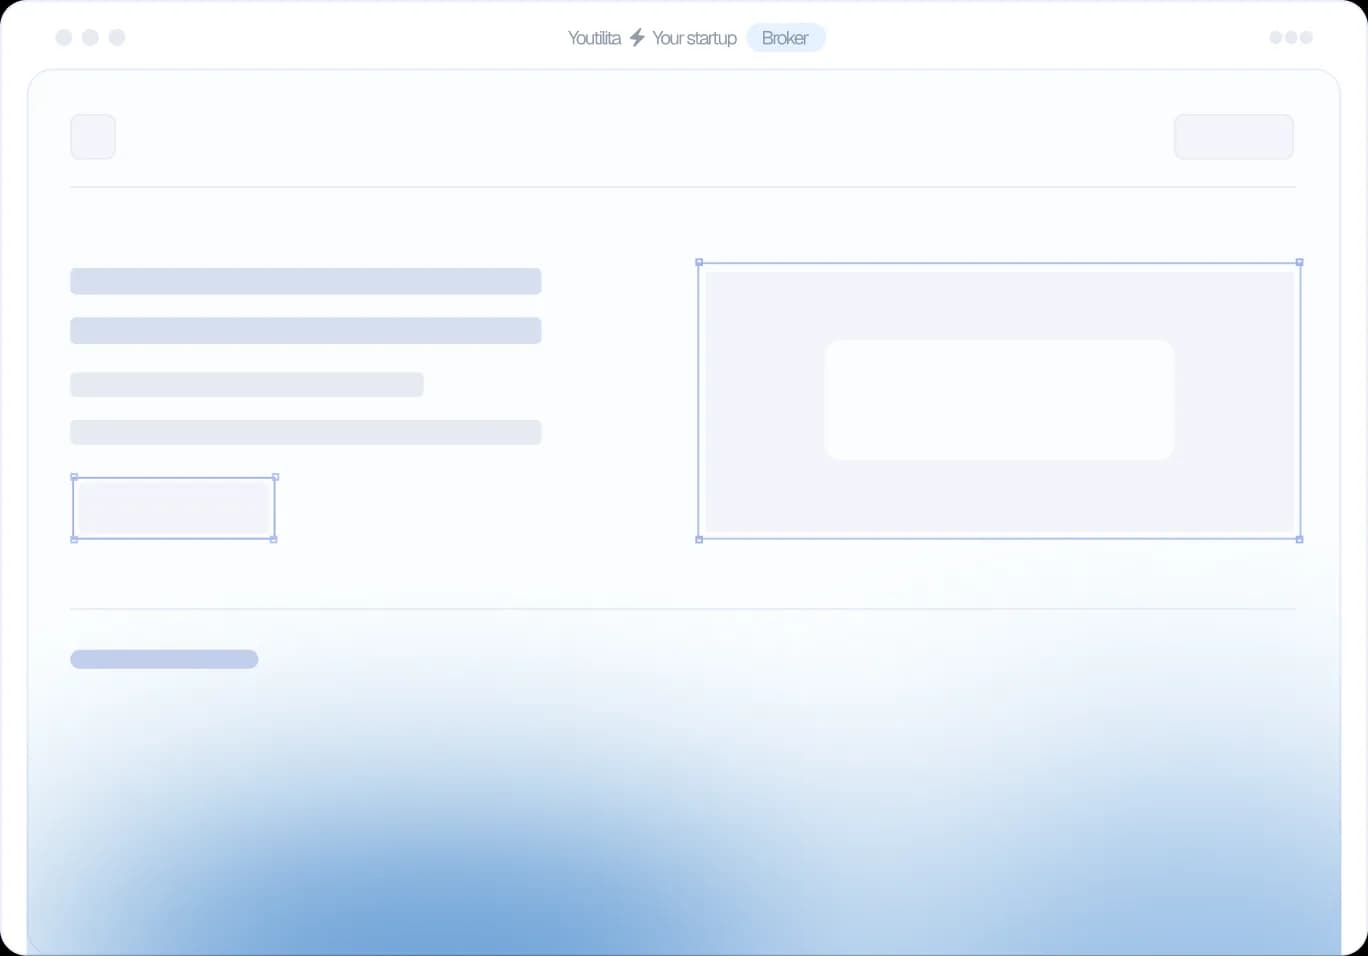Click the rounded button placeholder in the header

(x=1234, y=136)
